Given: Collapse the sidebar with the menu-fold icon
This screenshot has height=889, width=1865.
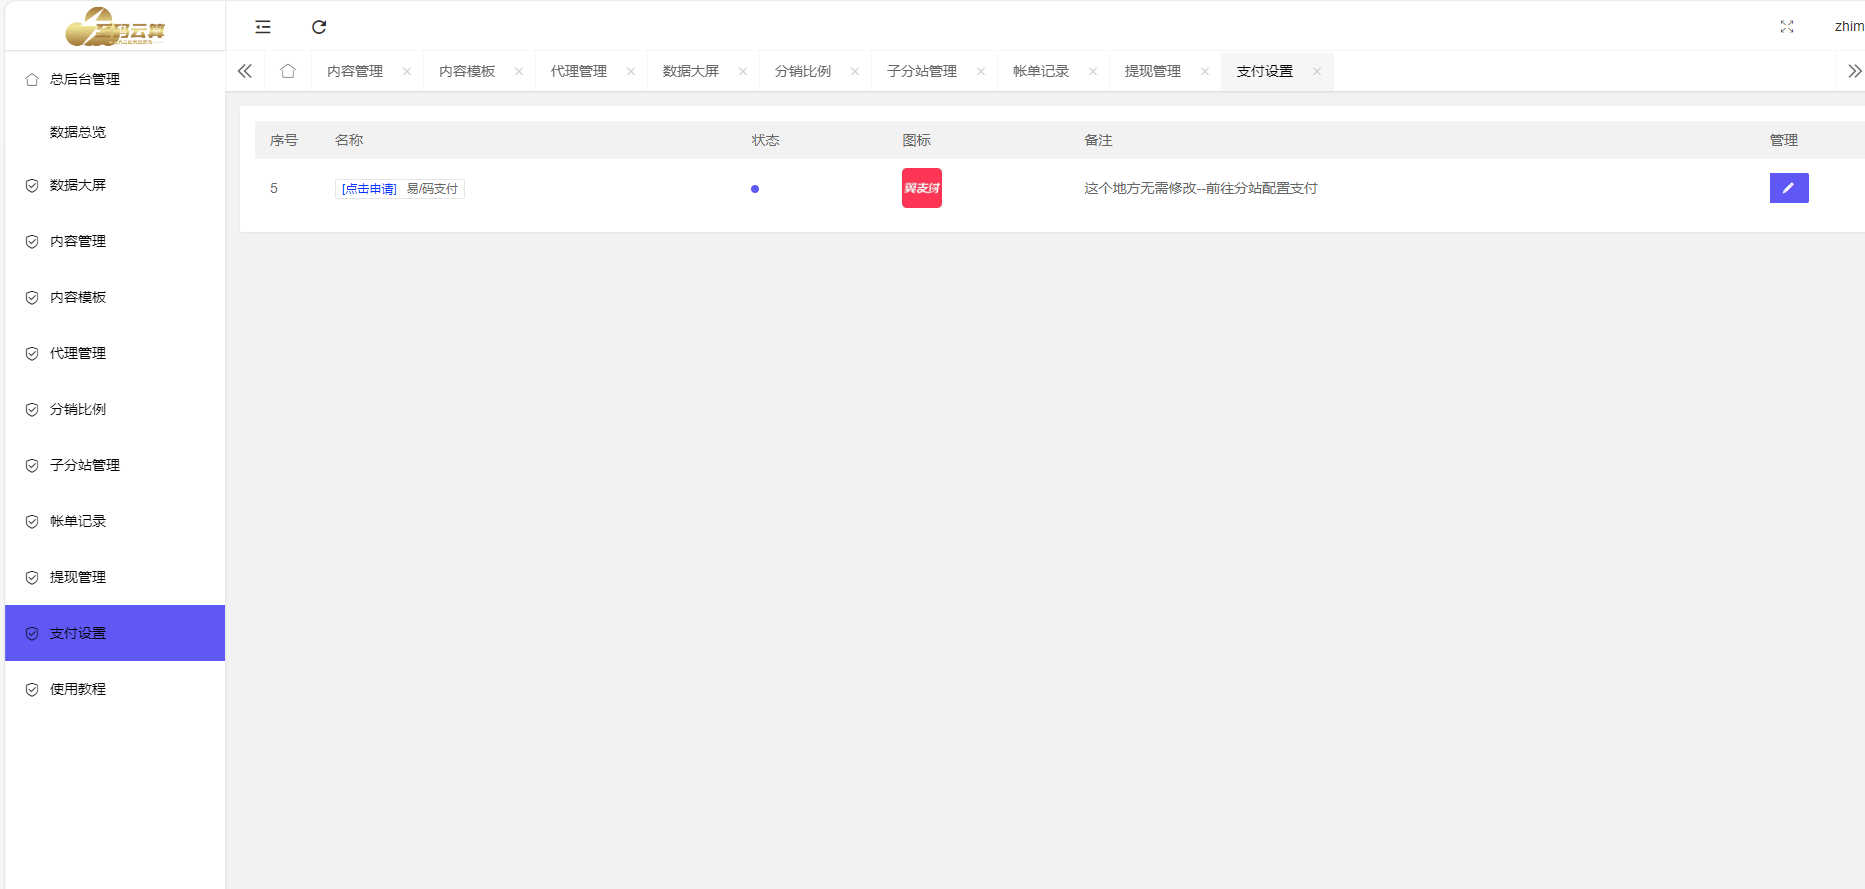Looking at the screenshot, I should tap(263, 27).
